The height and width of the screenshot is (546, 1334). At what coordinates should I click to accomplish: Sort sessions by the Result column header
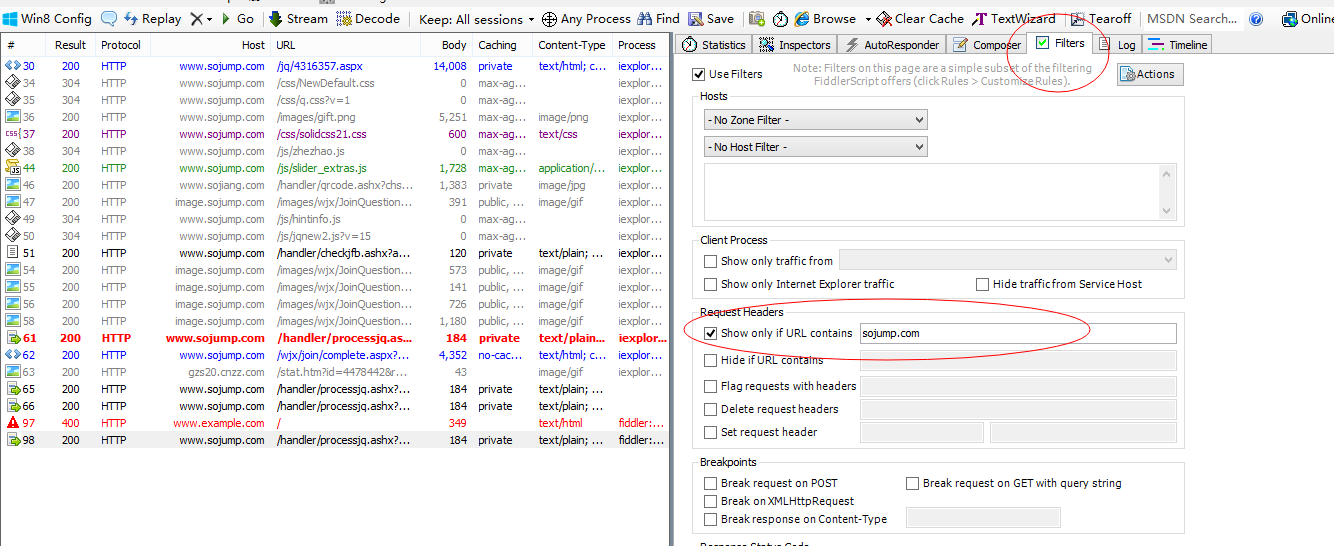(70, 45)
